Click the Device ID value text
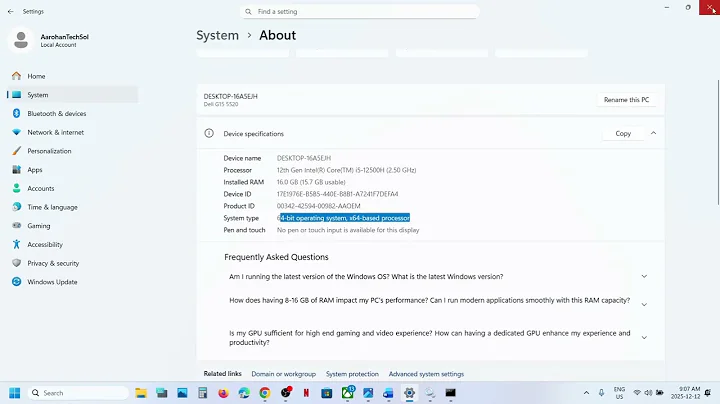Viewport: 720px width, 404px height. (338, 194)
